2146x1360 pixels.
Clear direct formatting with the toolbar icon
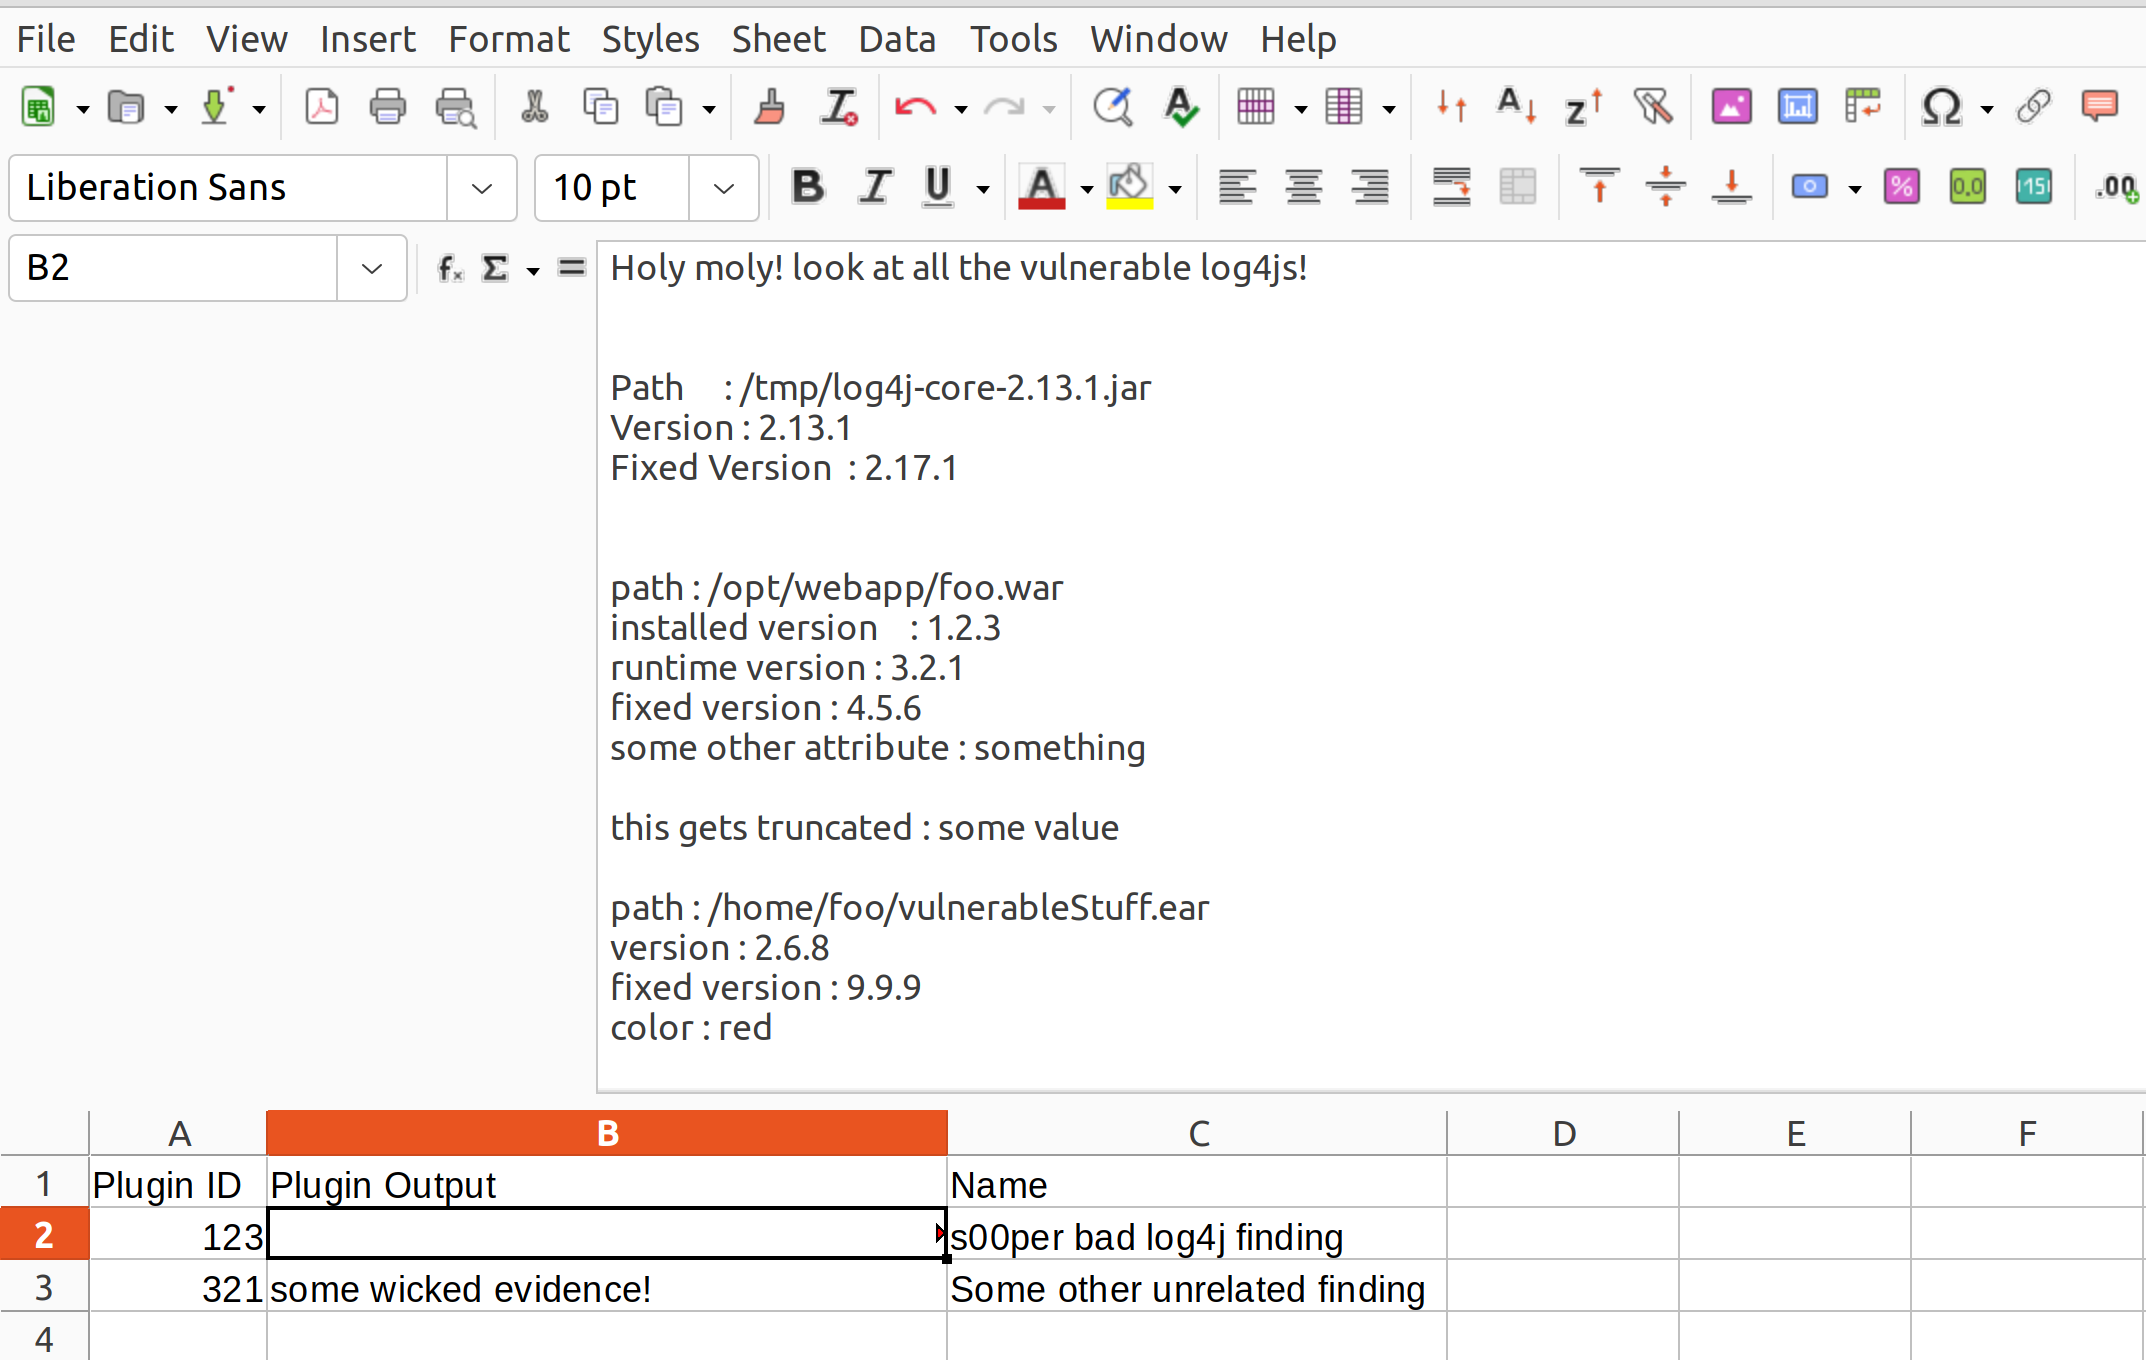point(838,106)
